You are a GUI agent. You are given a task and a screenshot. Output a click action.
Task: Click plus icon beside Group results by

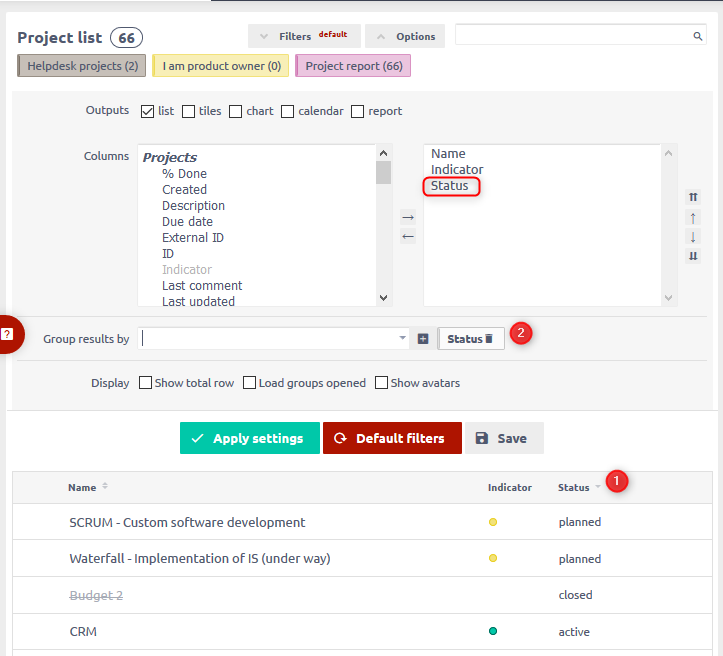(x=423, y=339)
